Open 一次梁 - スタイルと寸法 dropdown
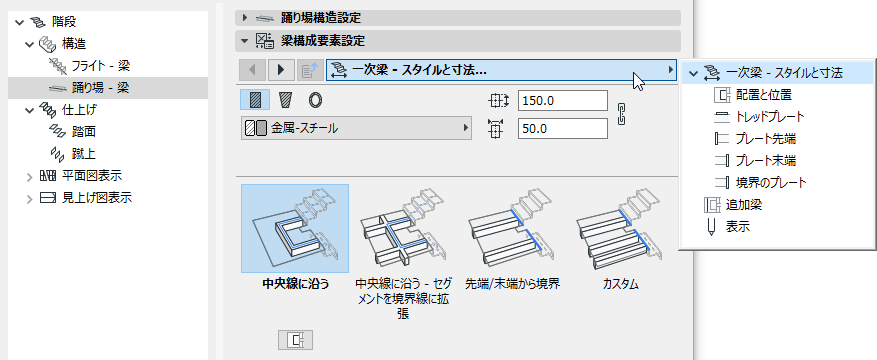This screenshot has width=877, height=360. point(501,70)
